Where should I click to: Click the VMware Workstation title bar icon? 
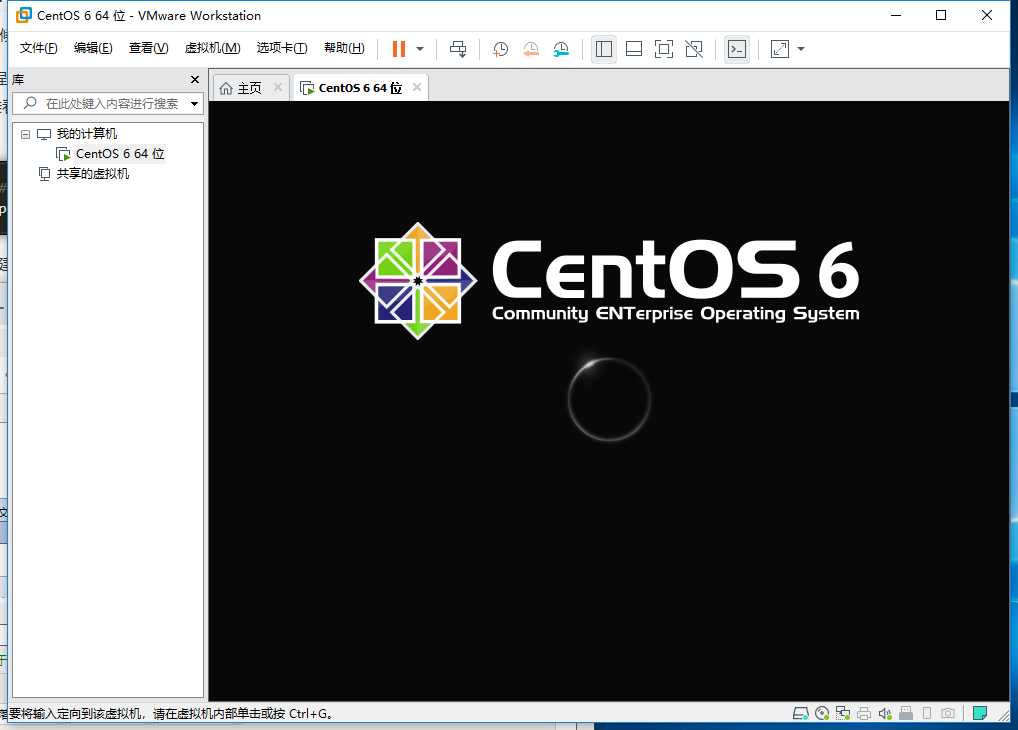pyautogui.click(x=23, y=15)
